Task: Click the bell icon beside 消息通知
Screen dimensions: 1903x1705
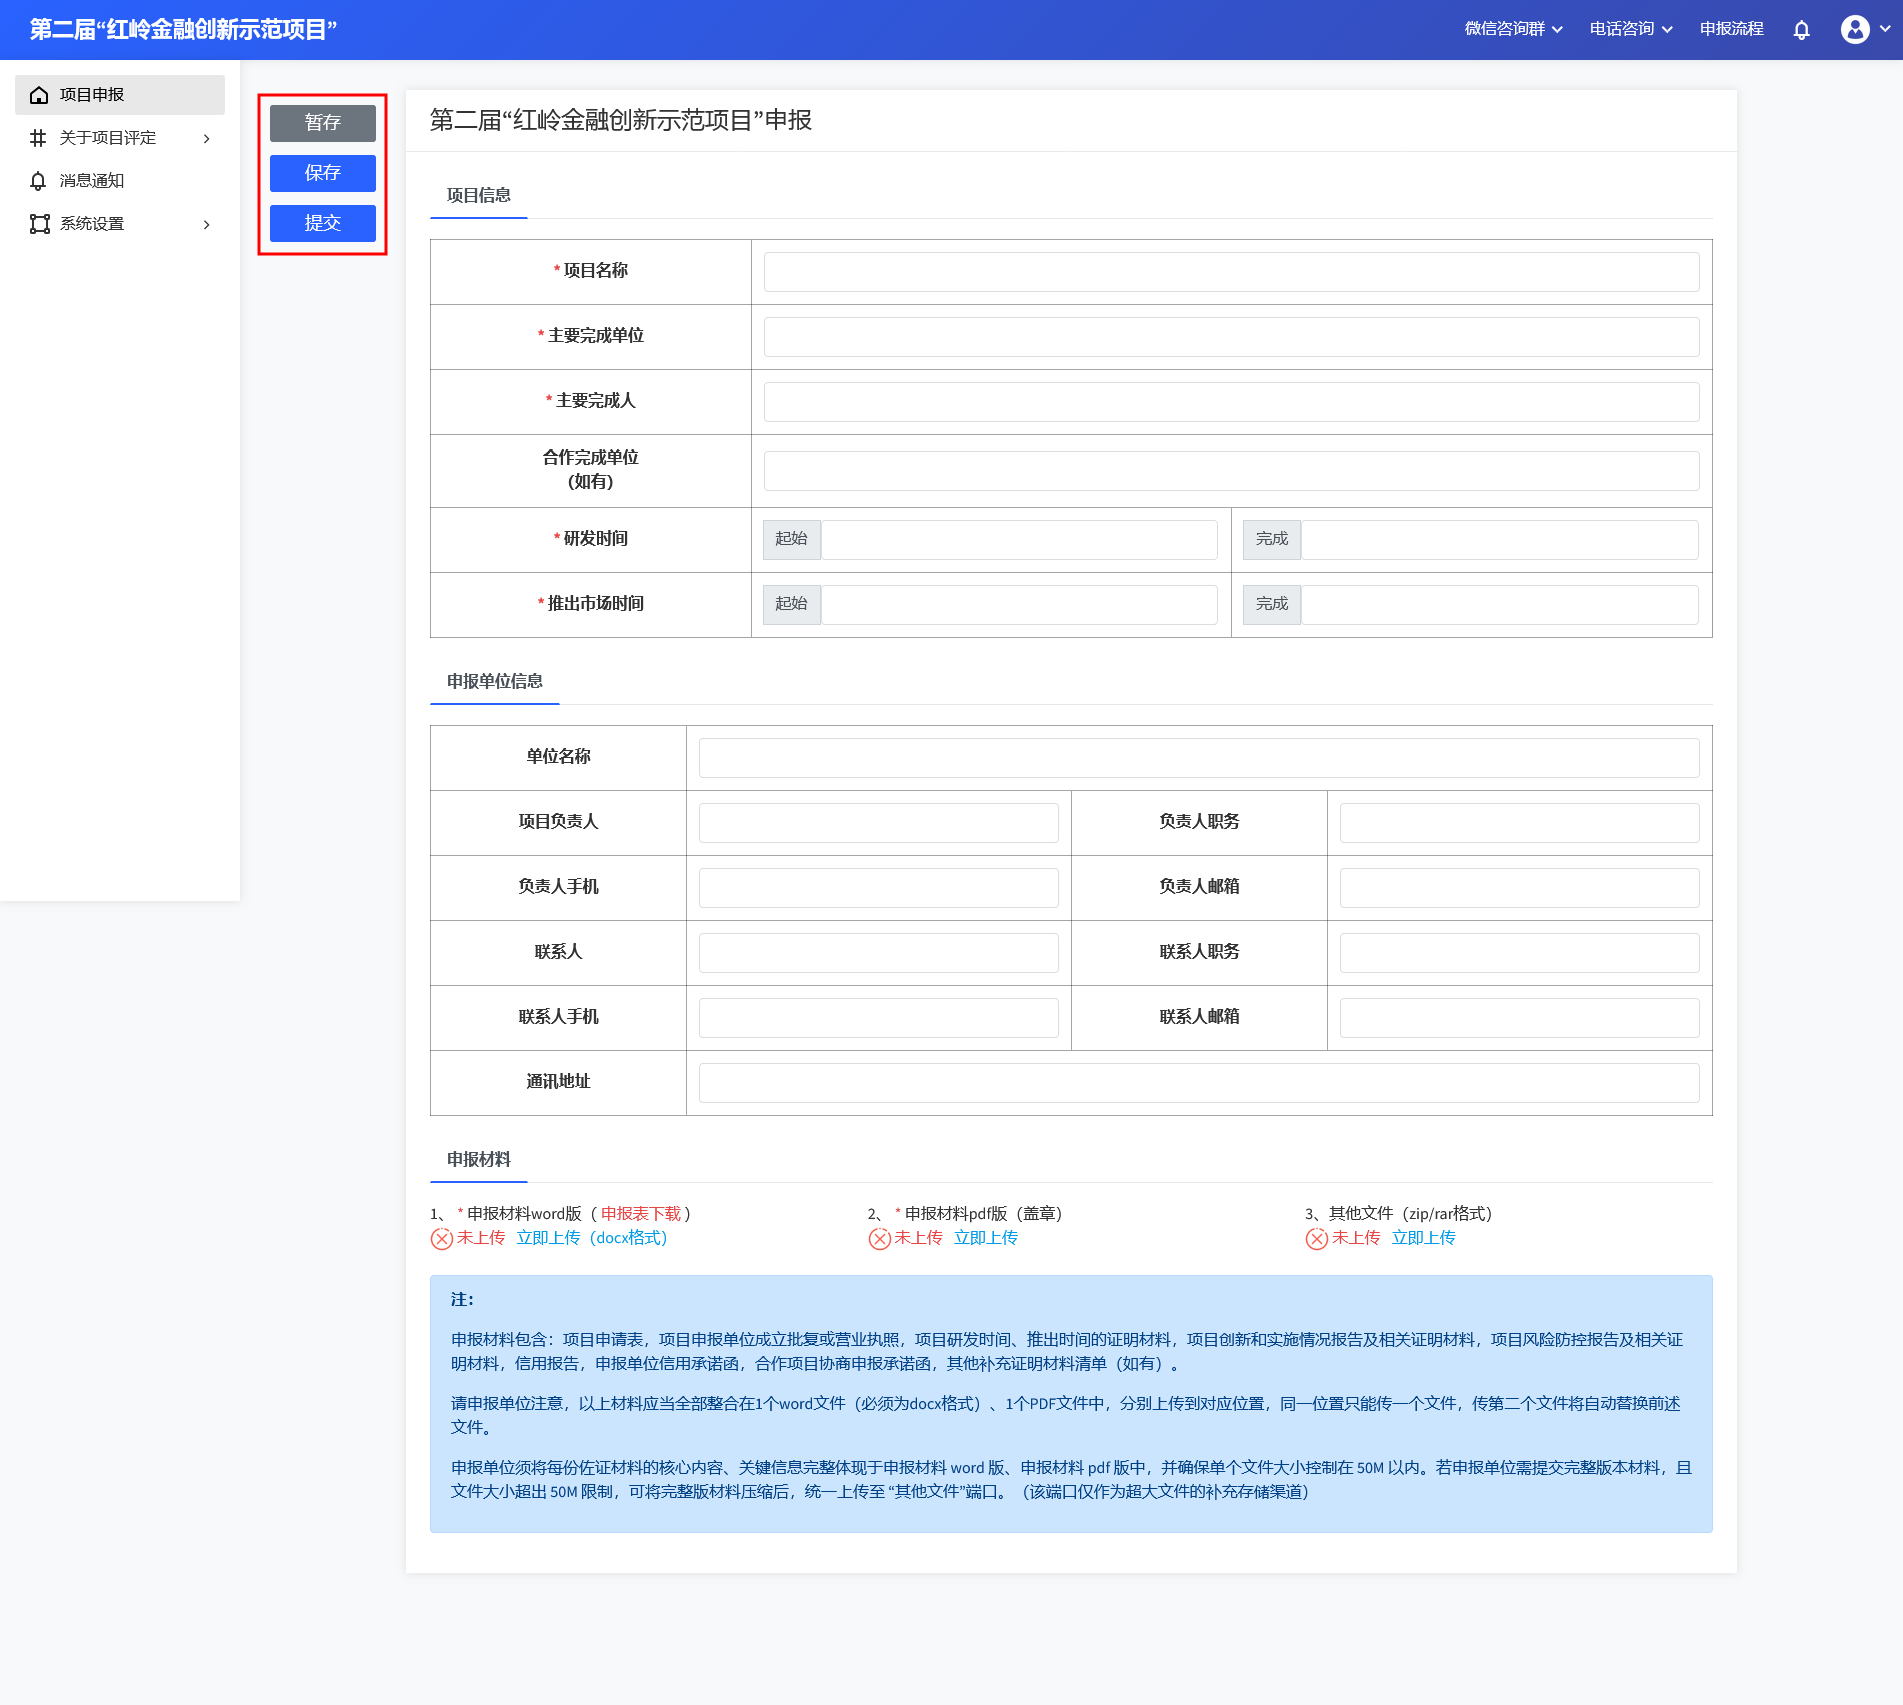Action: [x=39, y=181]
